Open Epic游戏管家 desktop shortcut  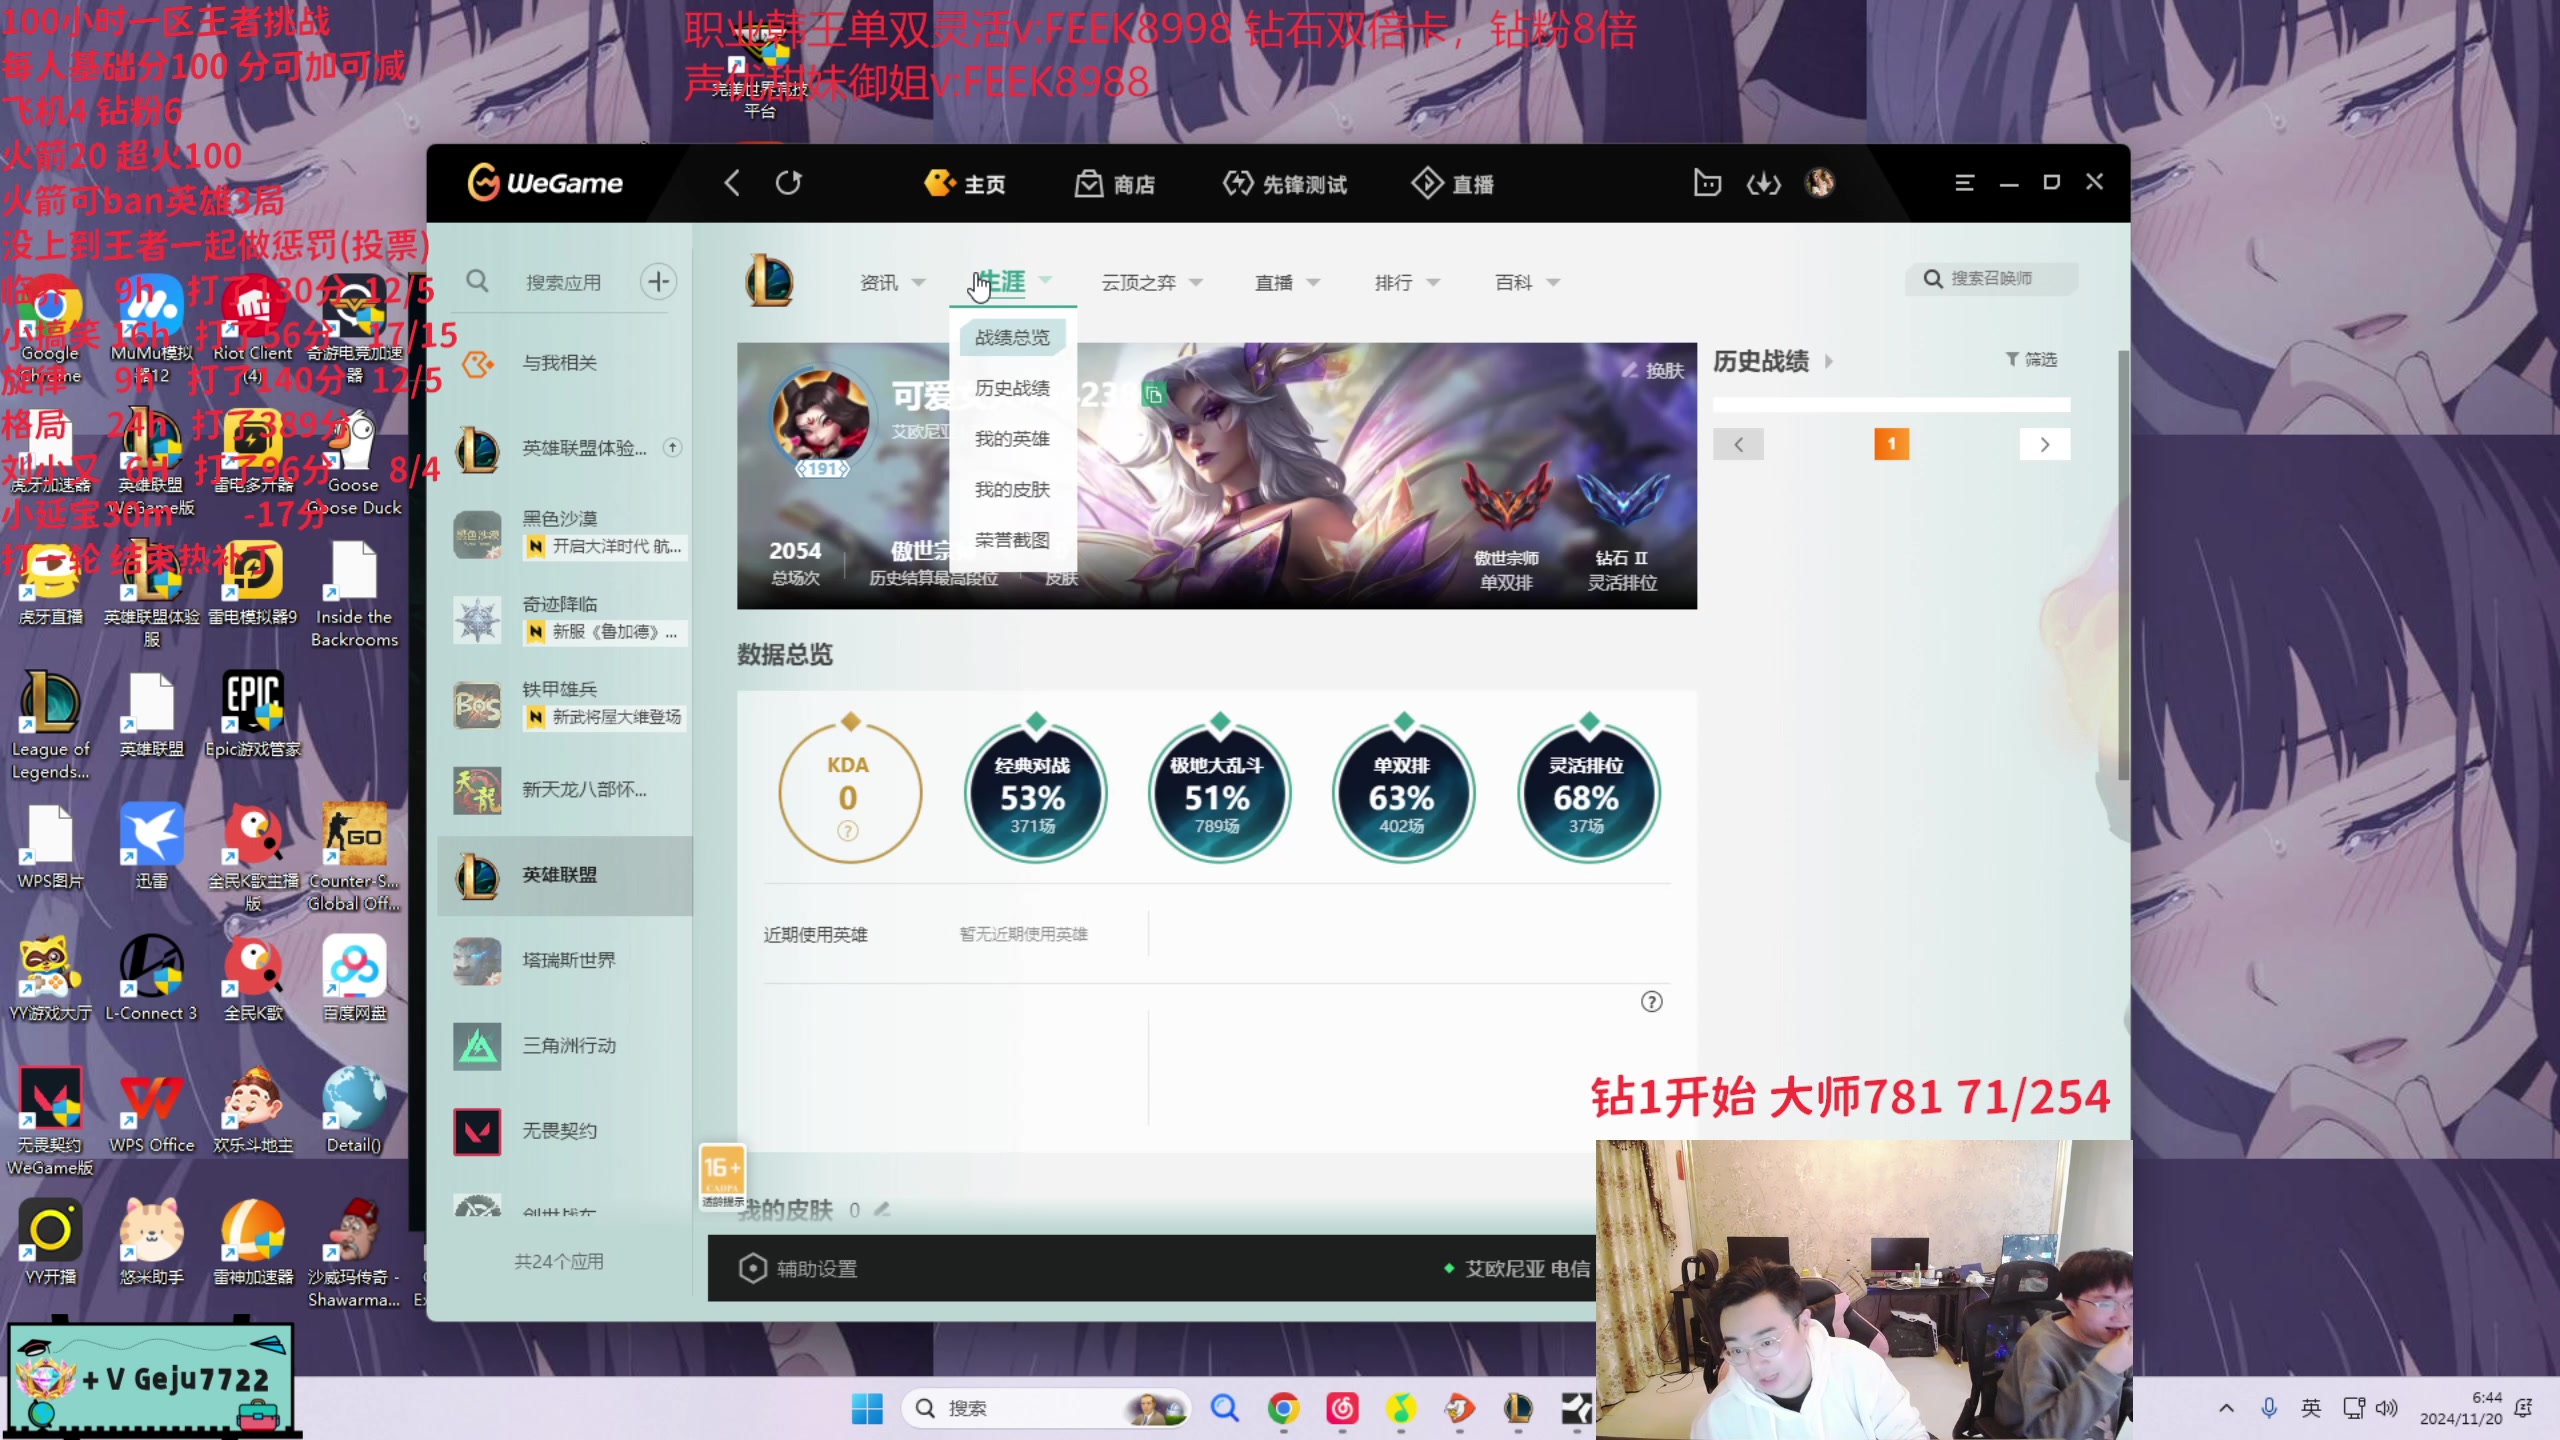point(252,713)
